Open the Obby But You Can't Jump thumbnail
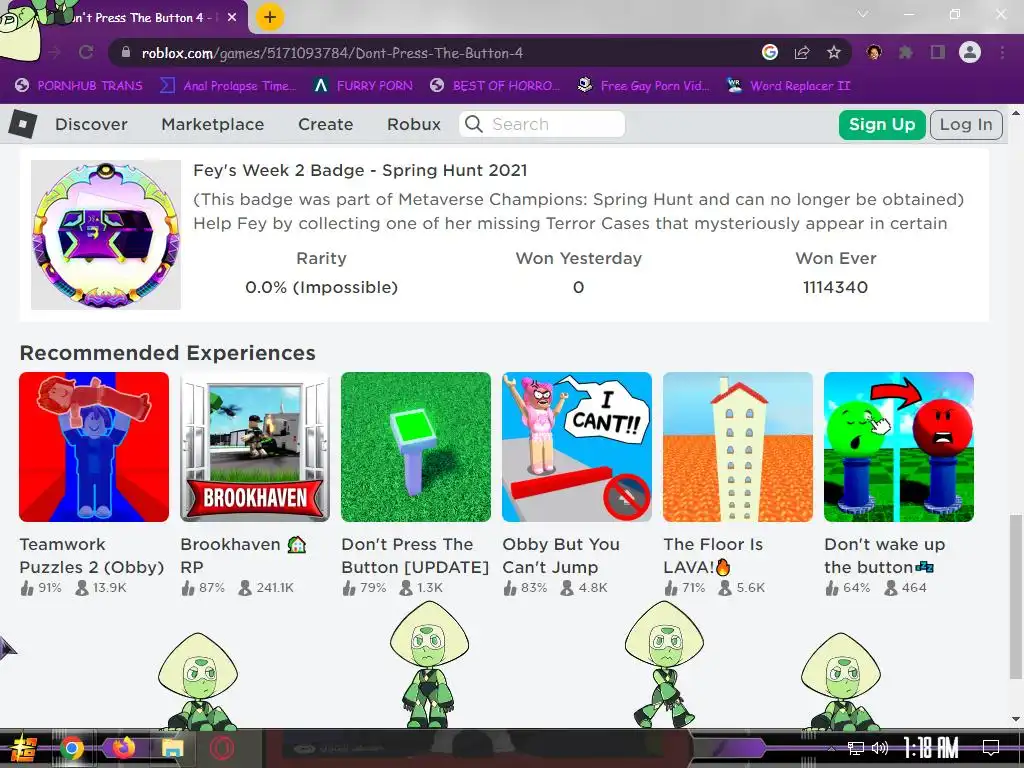The image size is (1024, 768). point(577,447)
